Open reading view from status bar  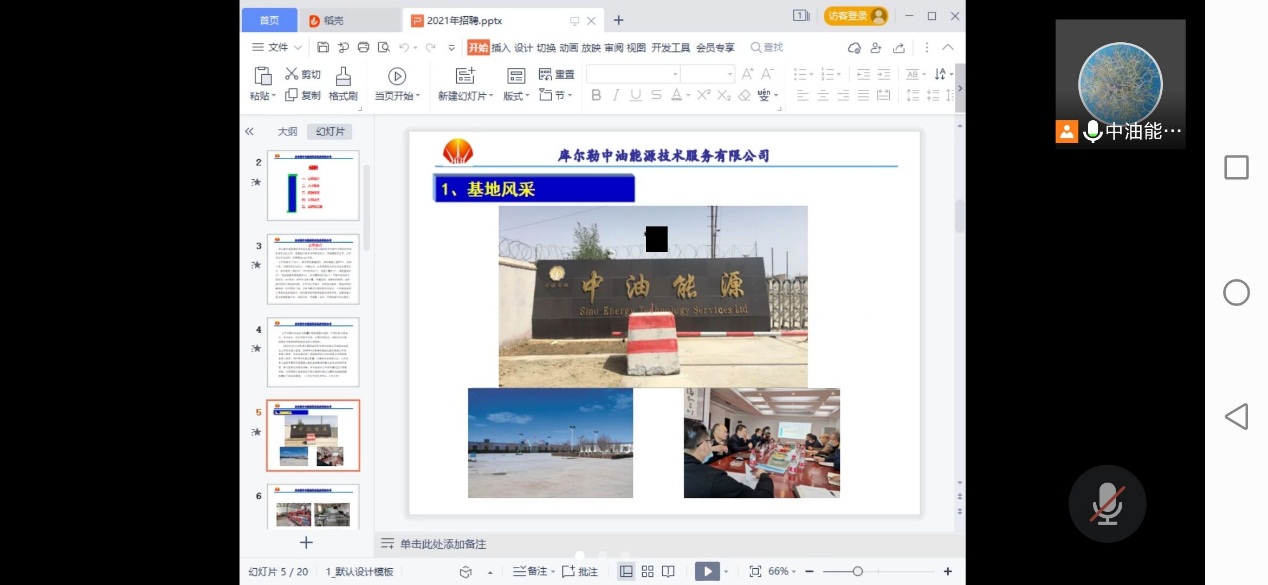pos(668,571)
